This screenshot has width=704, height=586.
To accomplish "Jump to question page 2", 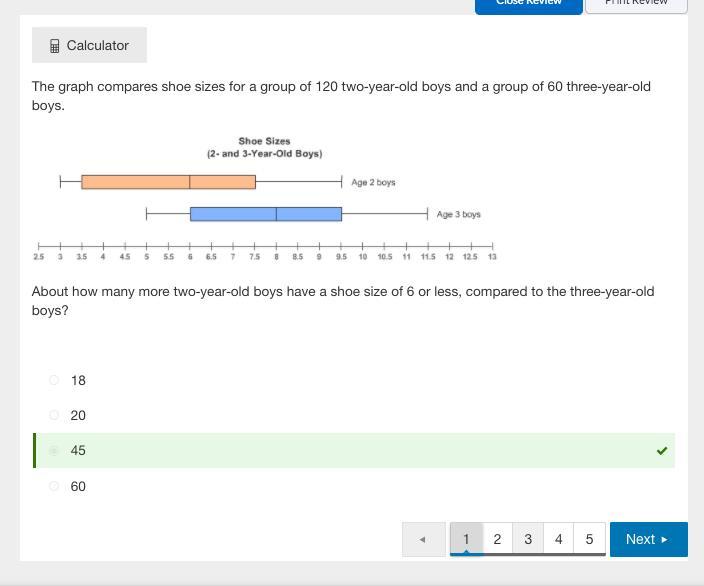I will coord(497,539).
